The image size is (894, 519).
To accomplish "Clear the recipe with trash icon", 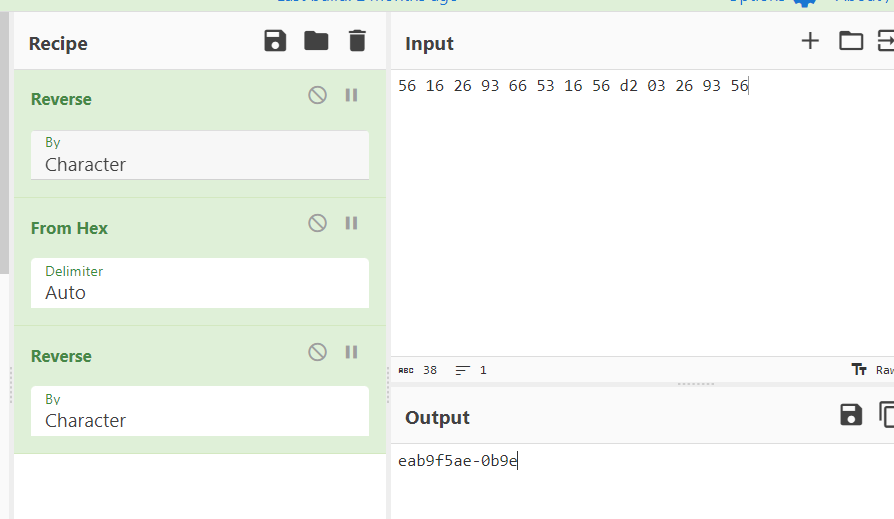I will [x=357, y=41].
